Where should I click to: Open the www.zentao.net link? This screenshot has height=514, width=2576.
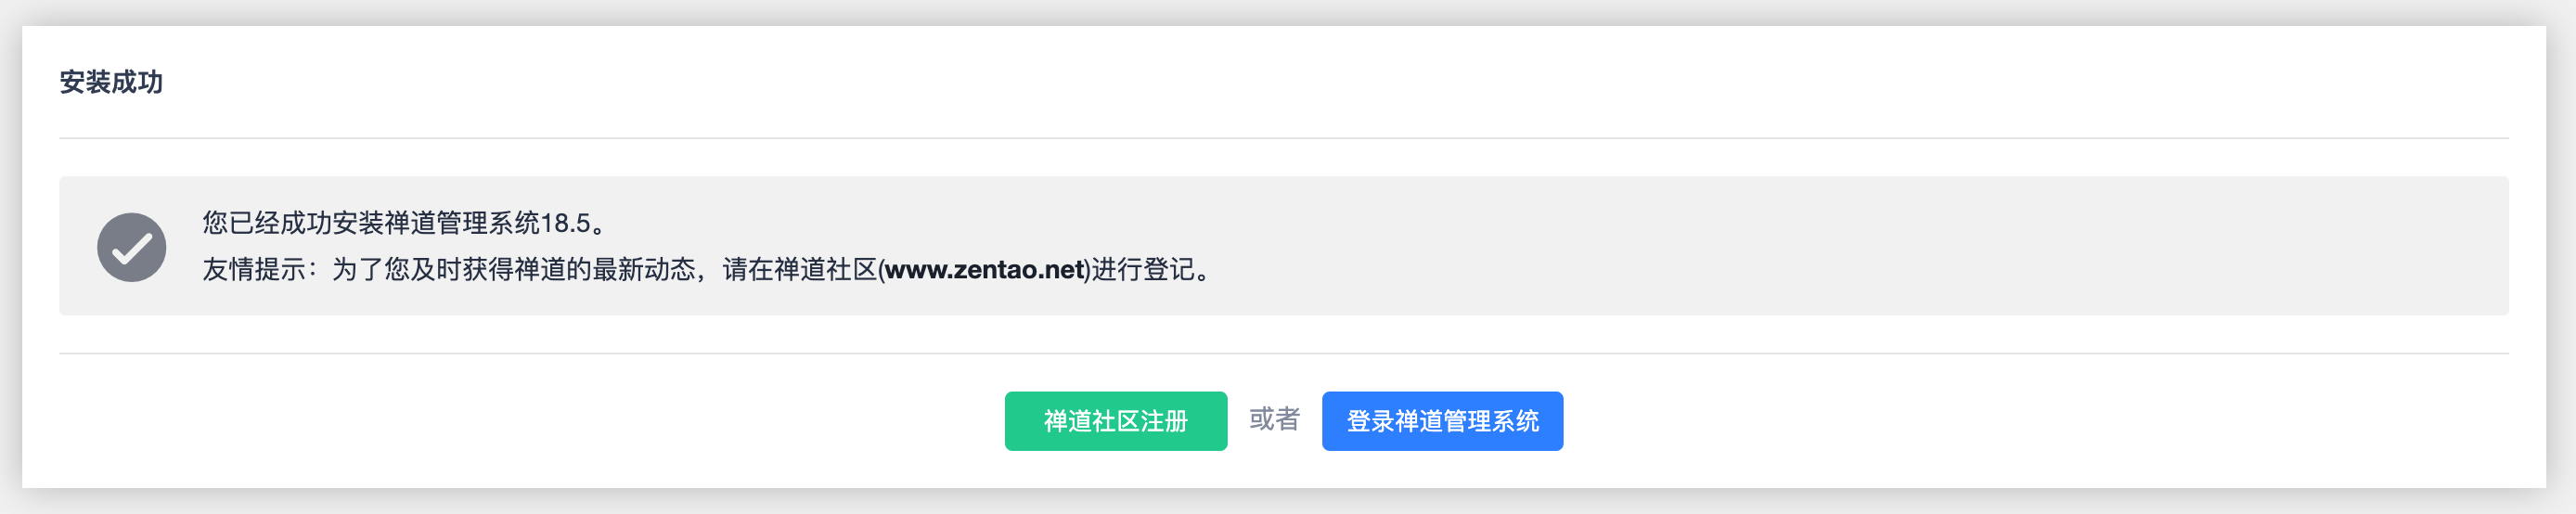tap(984, 270)
